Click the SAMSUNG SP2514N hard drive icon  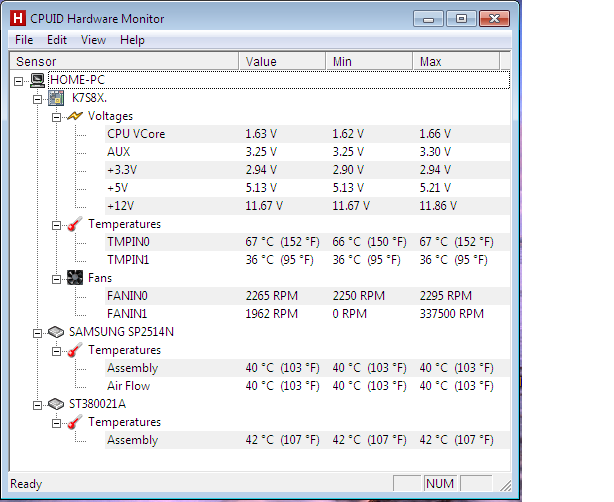[56, 332]
